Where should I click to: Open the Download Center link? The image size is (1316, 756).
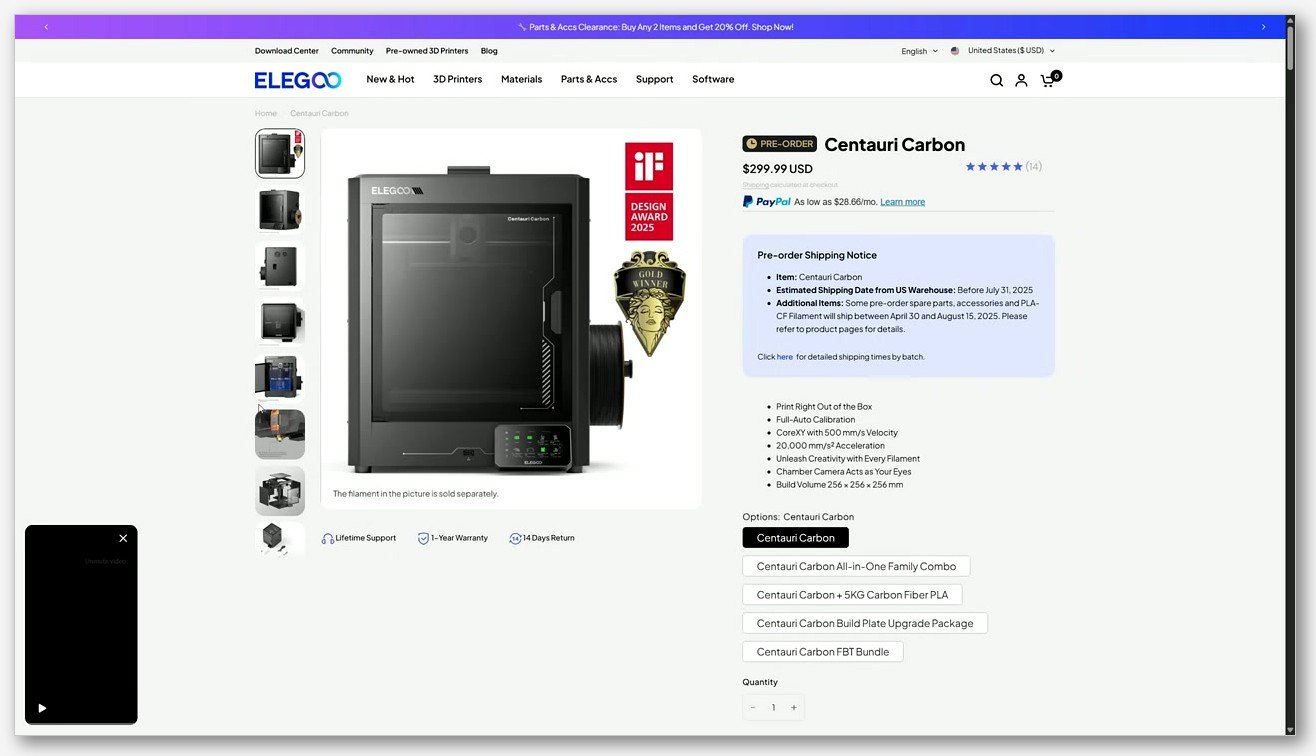pyautogui.click(x=286, y=51)
